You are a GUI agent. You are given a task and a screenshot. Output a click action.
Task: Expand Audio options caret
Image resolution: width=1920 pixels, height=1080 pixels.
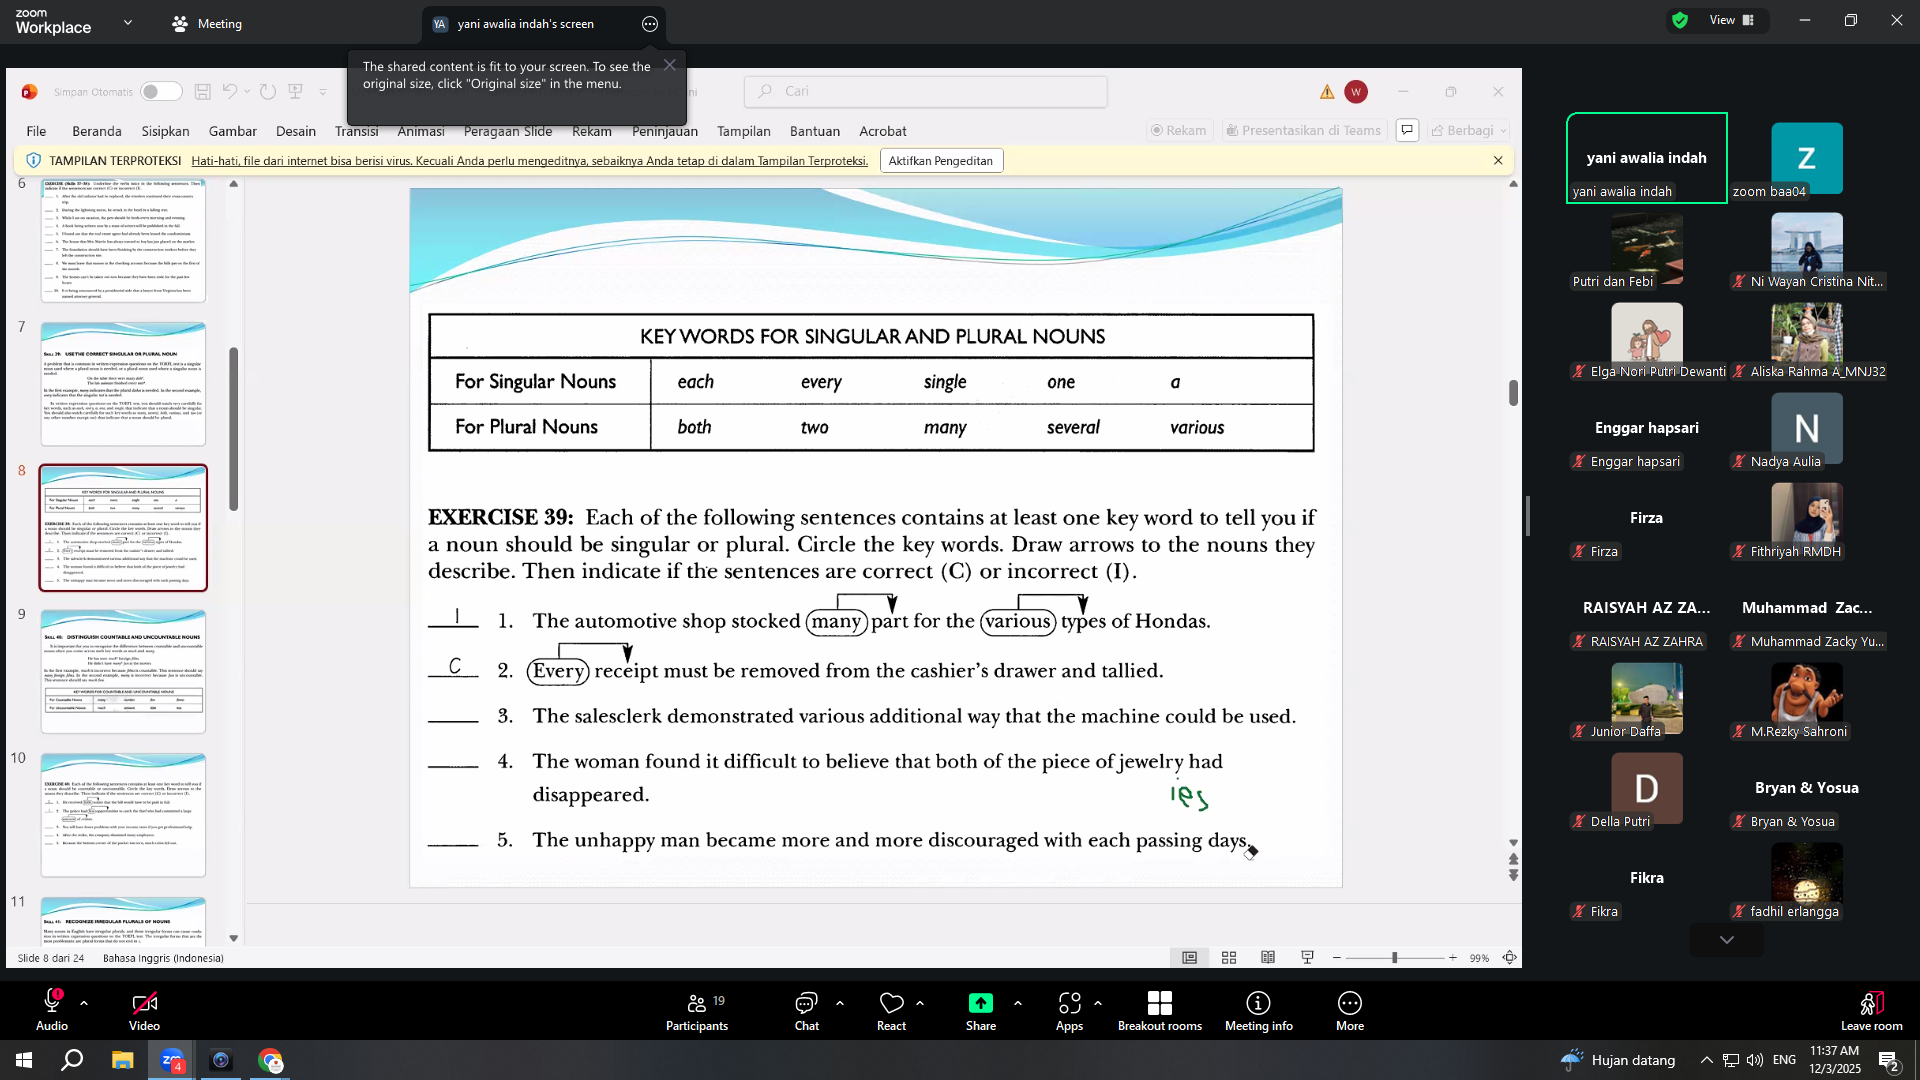(84, 1002)
